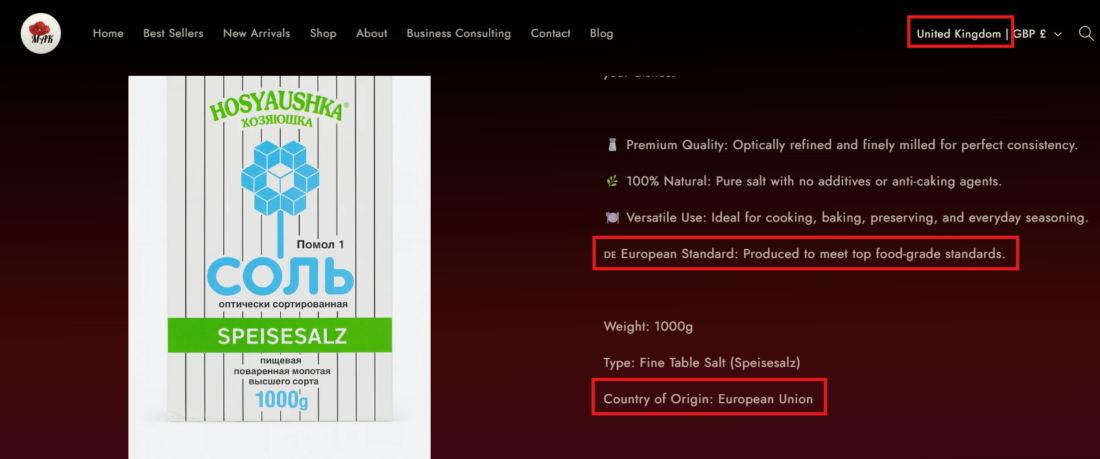Visit the Blog link
The height and width of the screenshot is (459, 1100).
(601, 33)
